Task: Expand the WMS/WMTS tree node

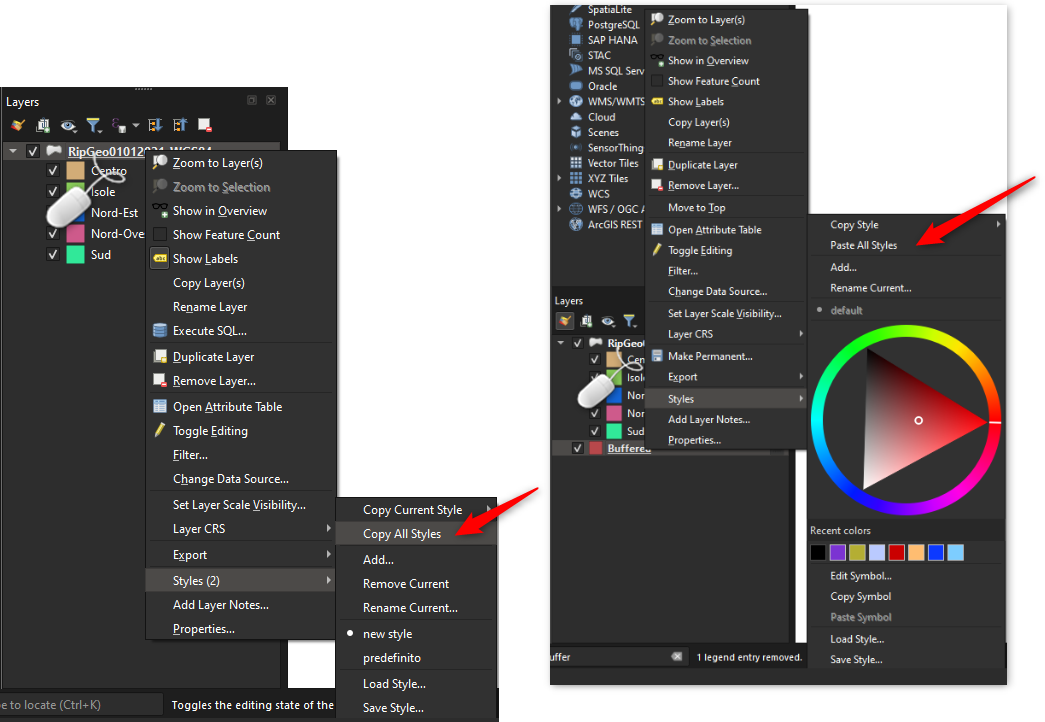Action: coord(560,101)
